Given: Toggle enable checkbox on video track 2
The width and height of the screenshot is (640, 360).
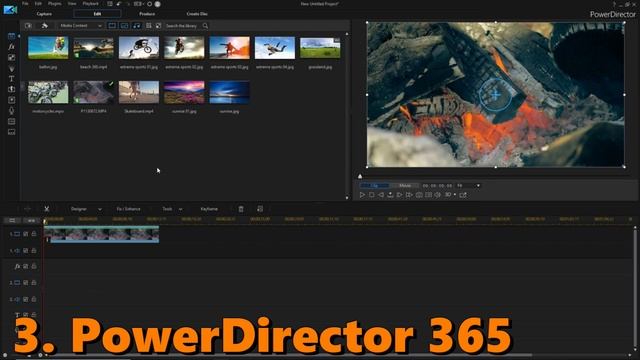Looking at the screenshot, I should point(26,282).
